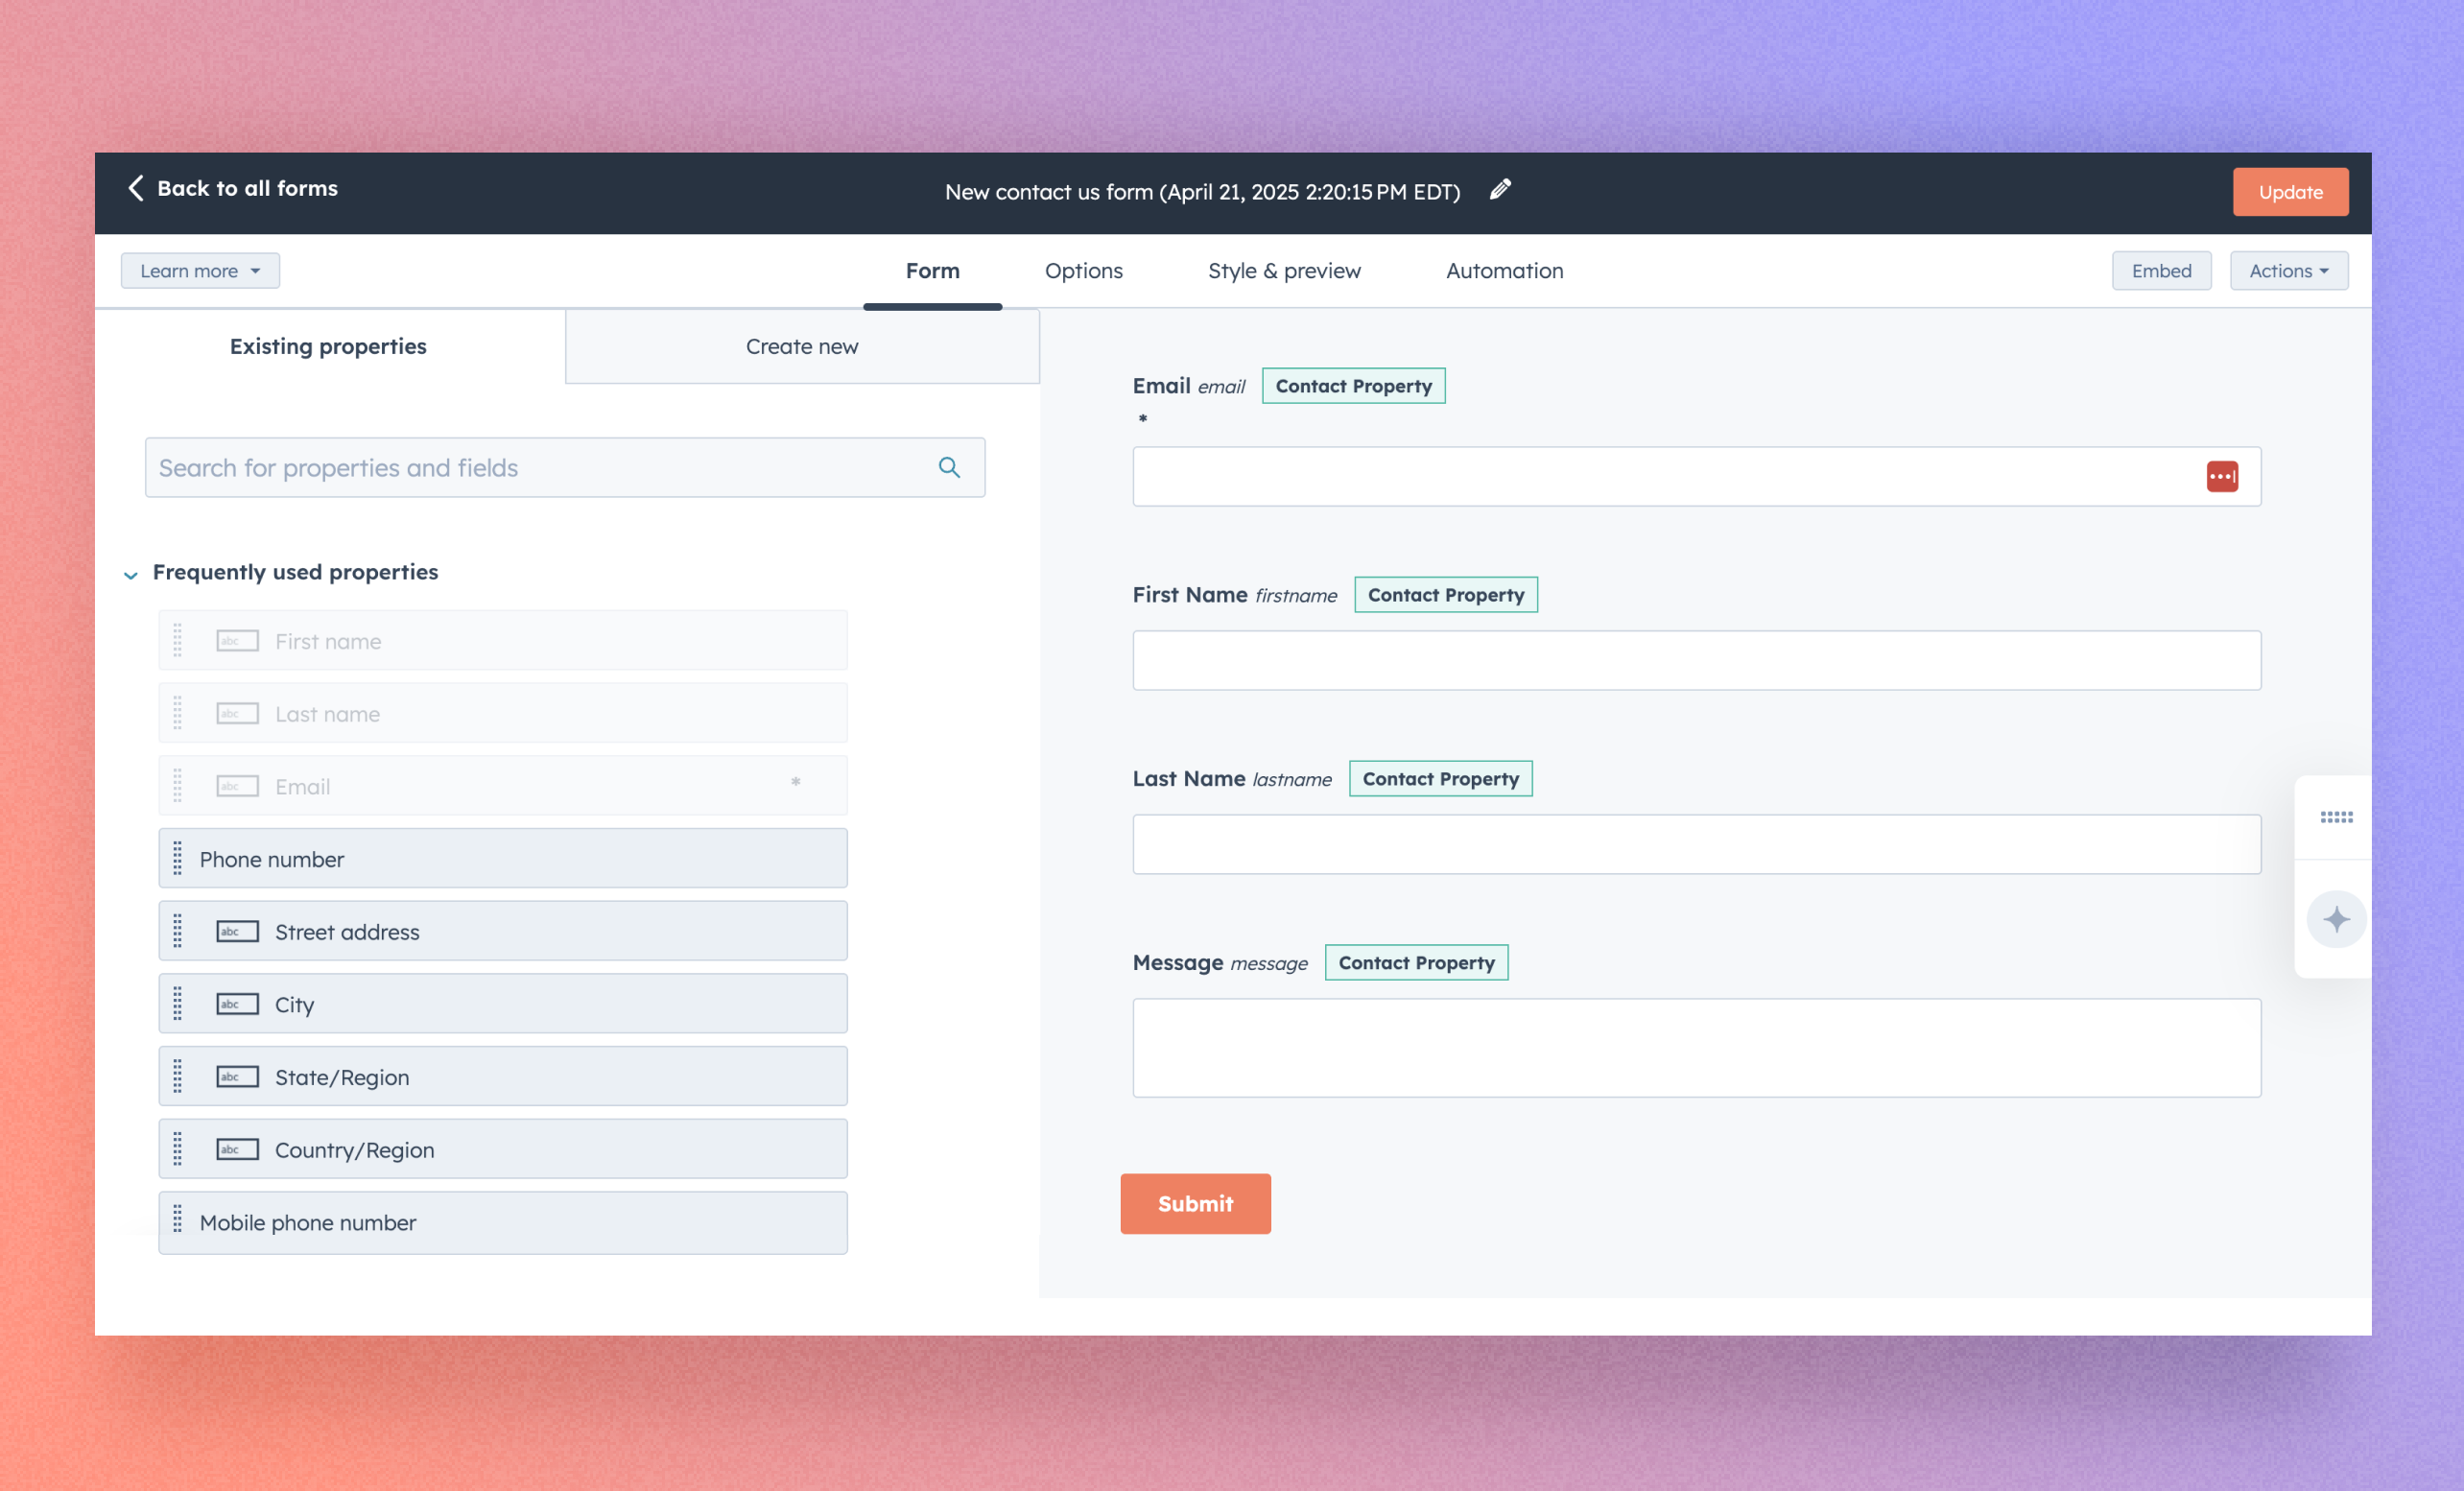
Task: Open the Automation tab
Action: 1504,271
